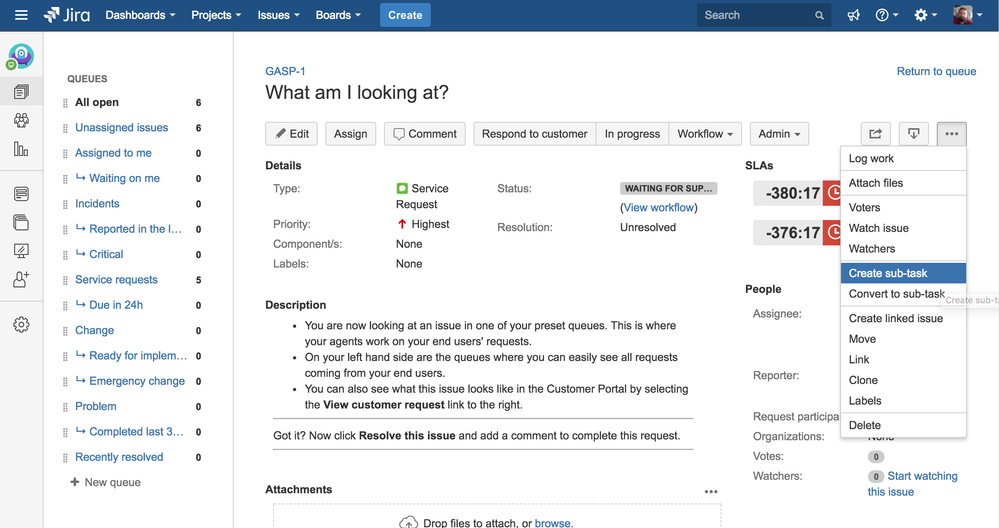Click the In progress transition button
This screenshot has height=528, width=999.
pyautogui.click(x=632, y=134)
